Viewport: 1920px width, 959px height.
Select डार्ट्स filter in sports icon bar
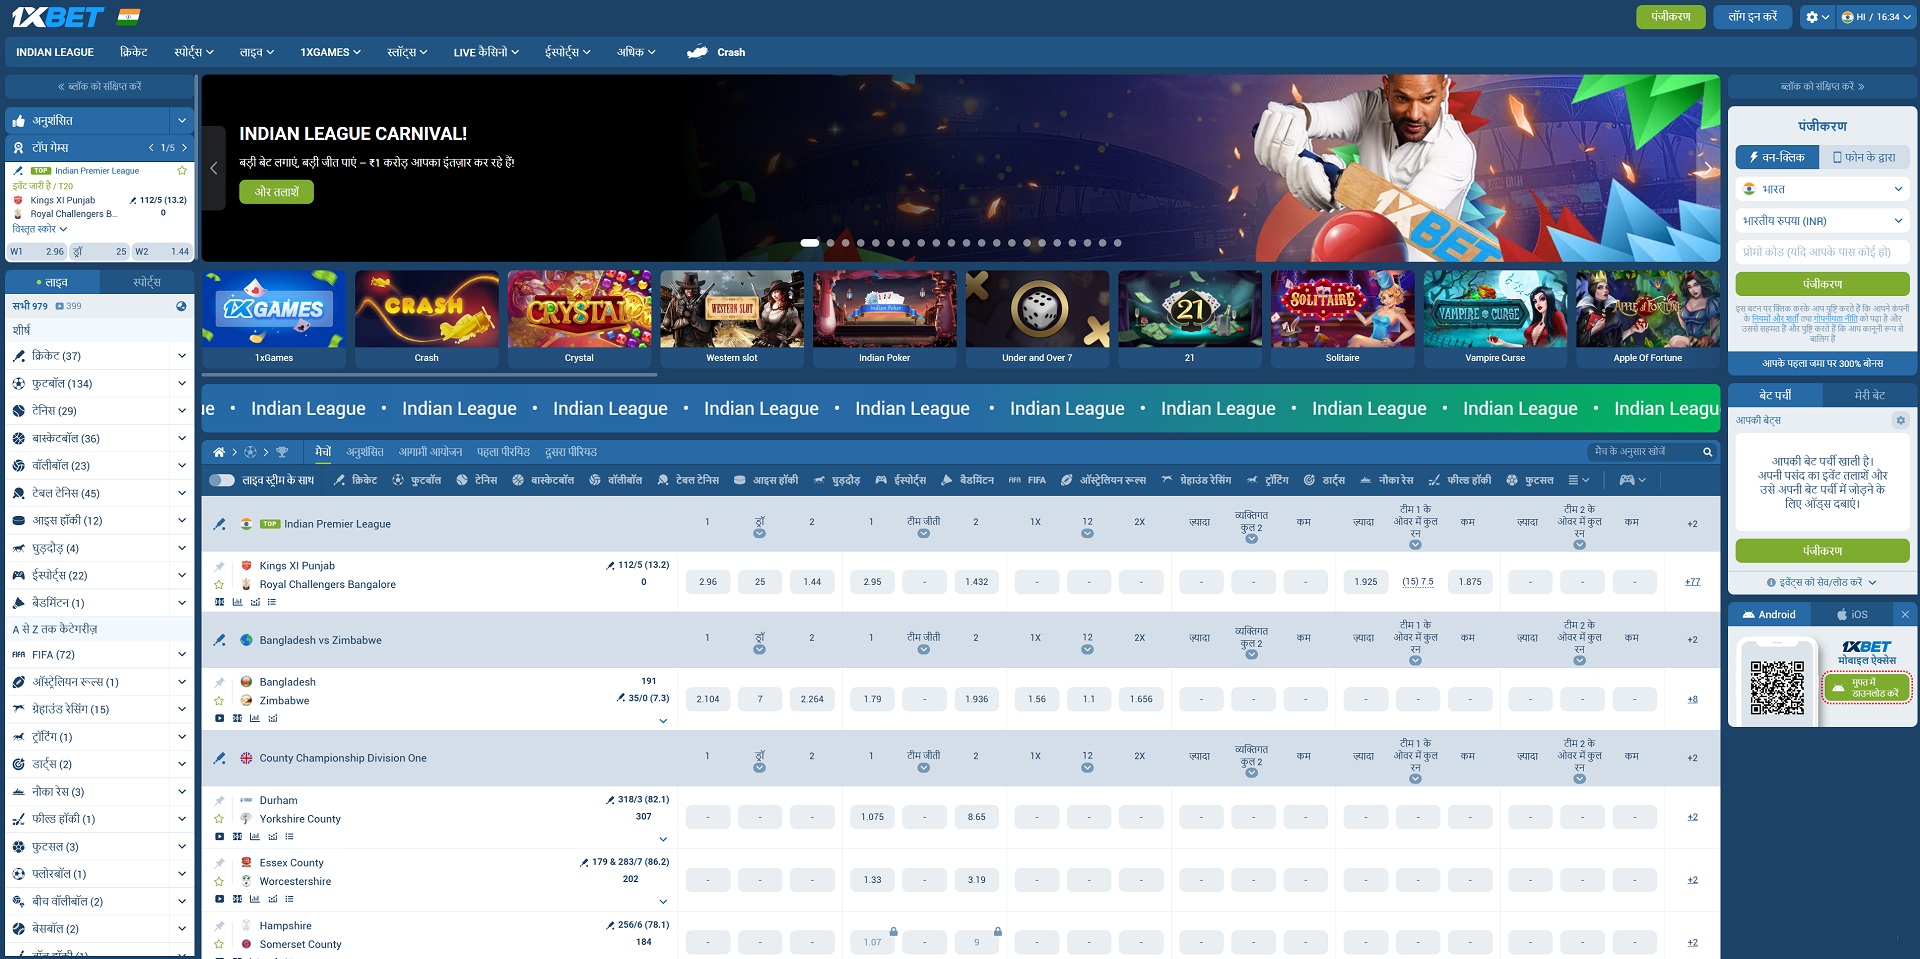(x=1325, y=480)
